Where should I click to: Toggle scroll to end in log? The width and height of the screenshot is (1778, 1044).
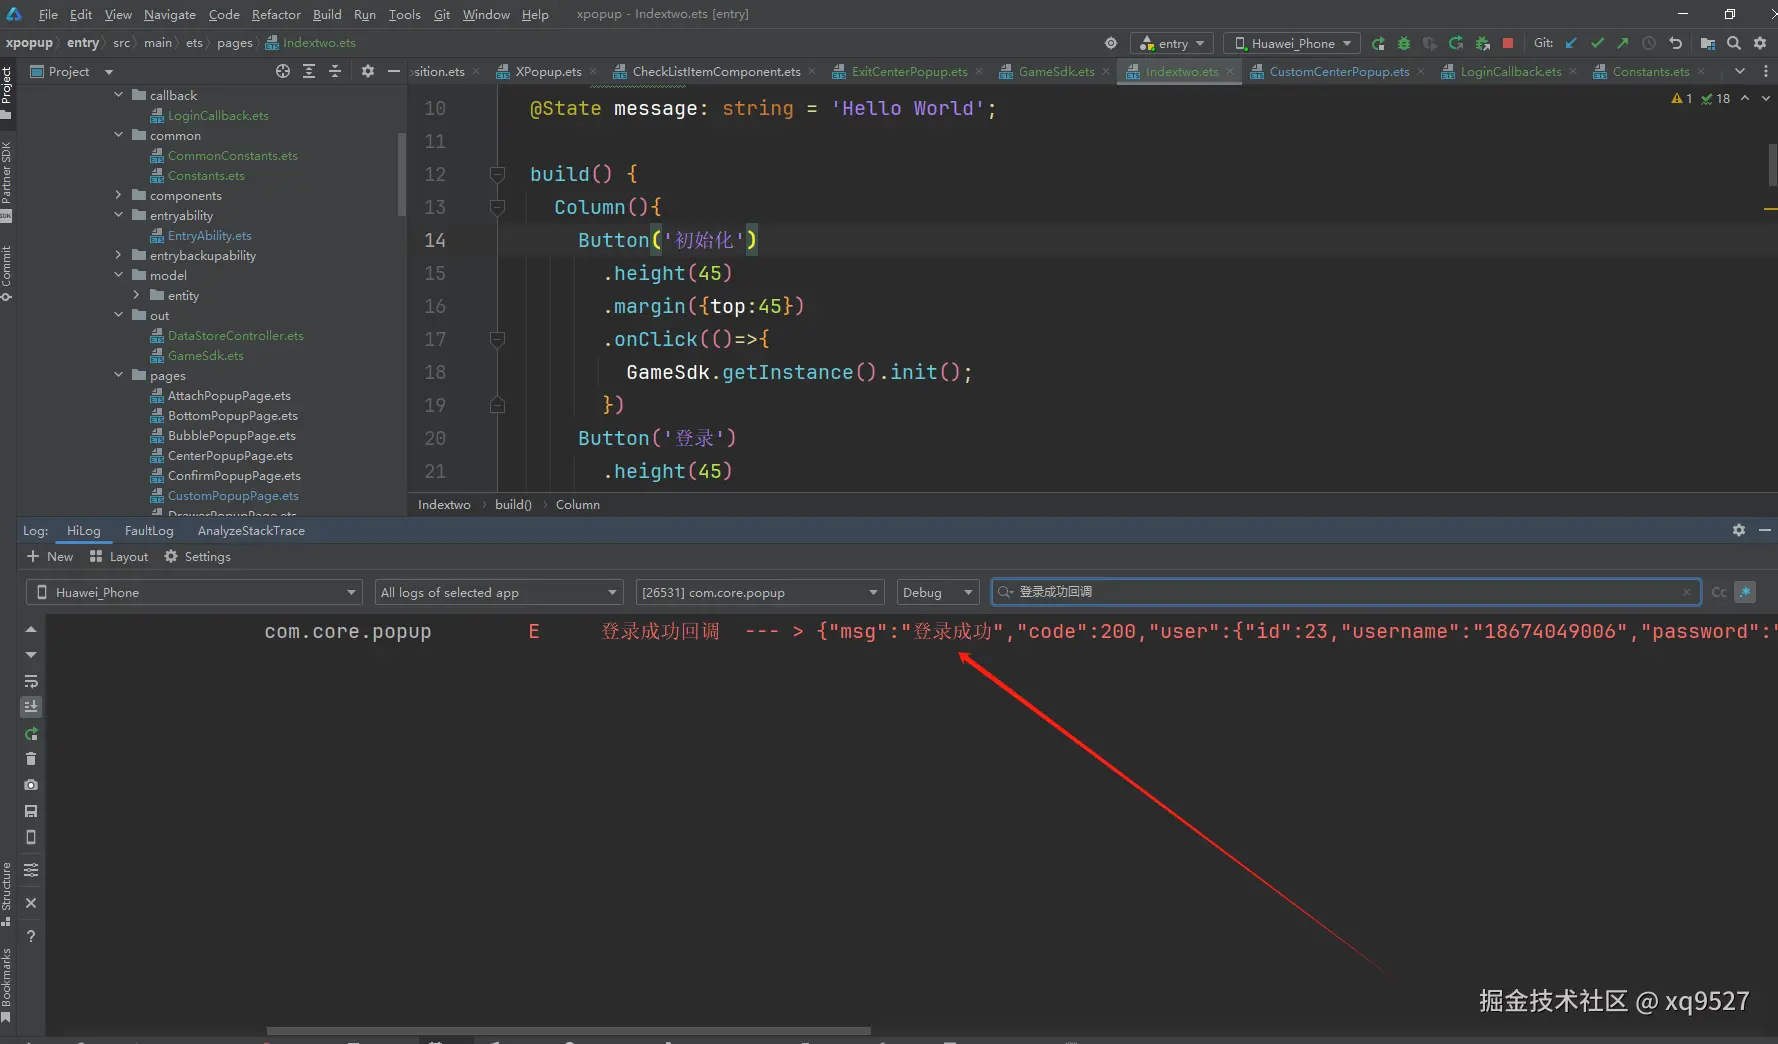pos(31,707)
